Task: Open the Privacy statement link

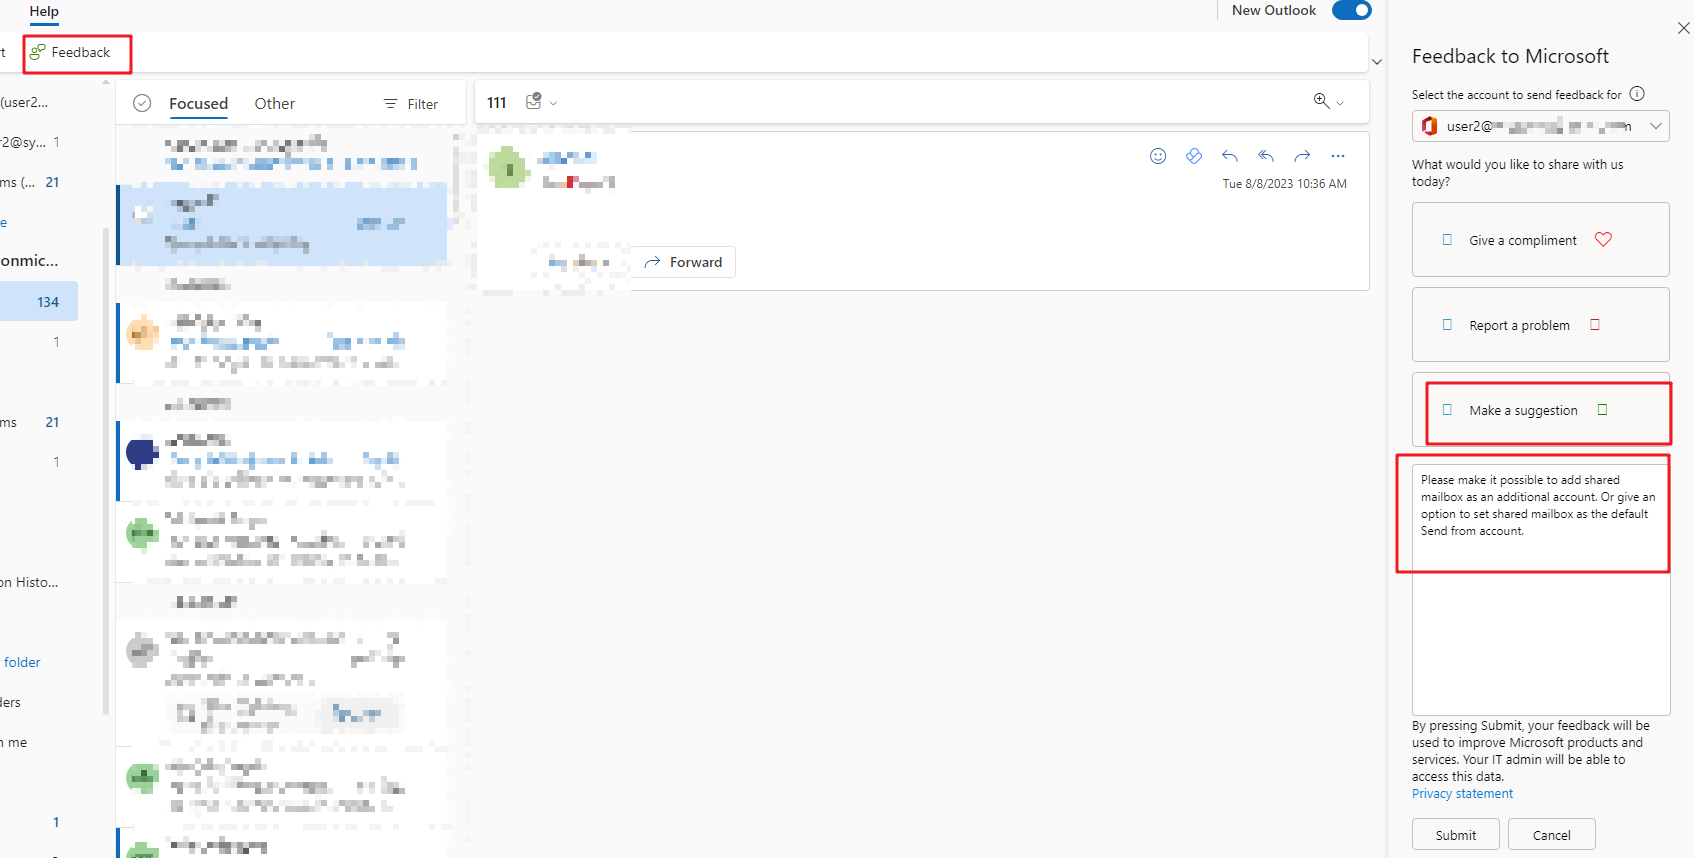Action: point(1462,794)
